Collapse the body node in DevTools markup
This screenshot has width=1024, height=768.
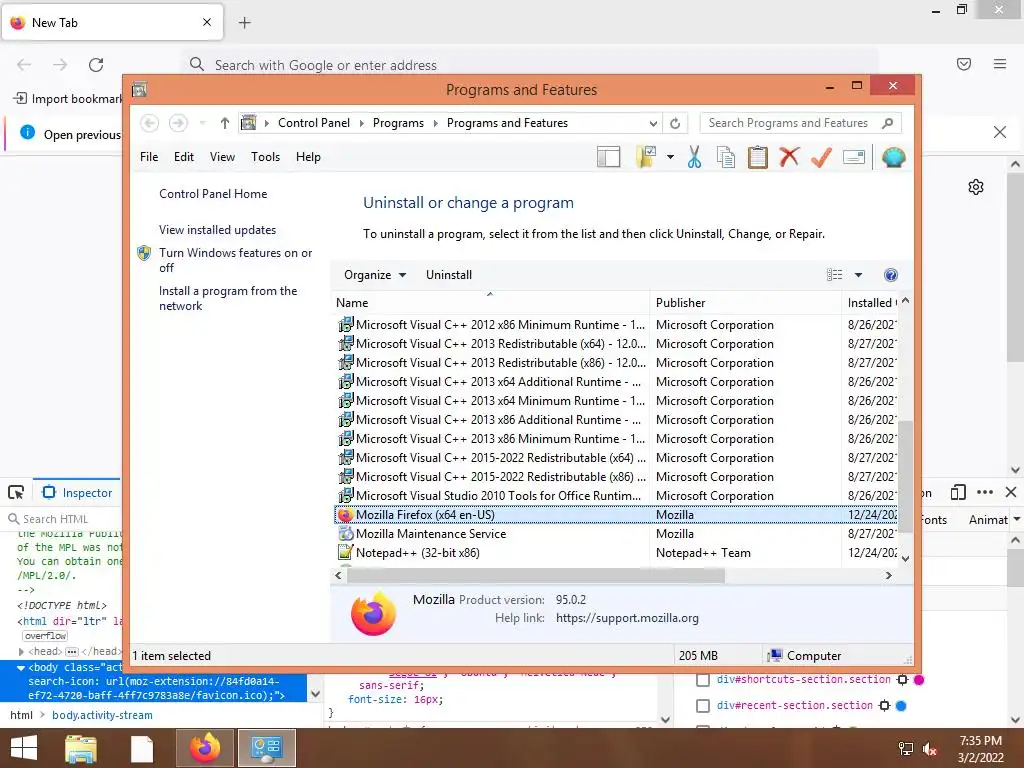point(21,668)
